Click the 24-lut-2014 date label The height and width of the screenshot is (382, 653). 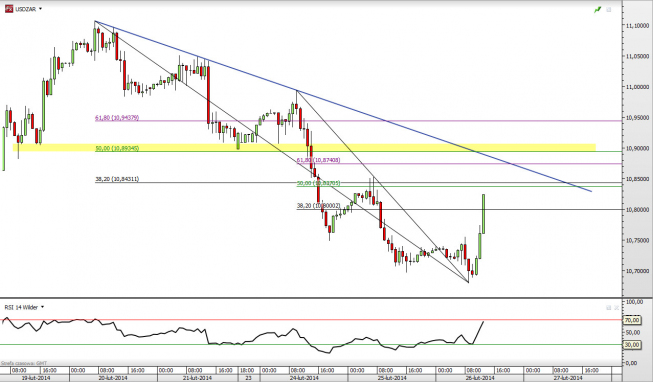pyautogui.click(x=304, y=378)
